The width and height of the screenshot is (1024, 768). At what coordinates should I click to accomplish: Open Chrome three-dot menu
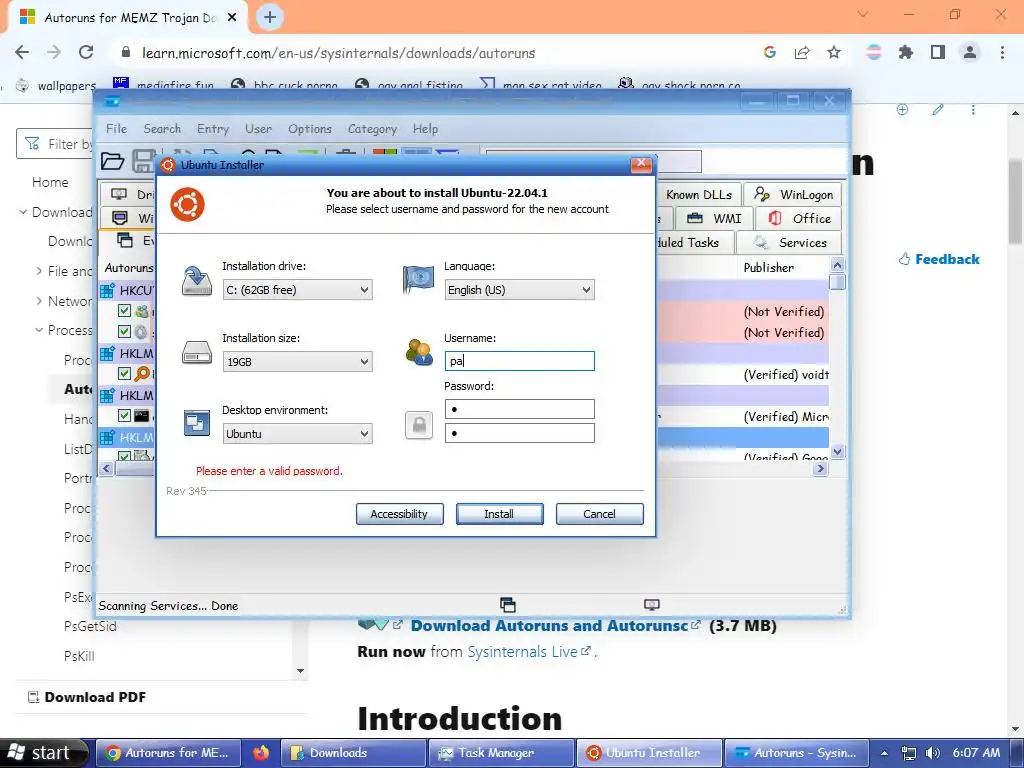(x=1002, y=52)
